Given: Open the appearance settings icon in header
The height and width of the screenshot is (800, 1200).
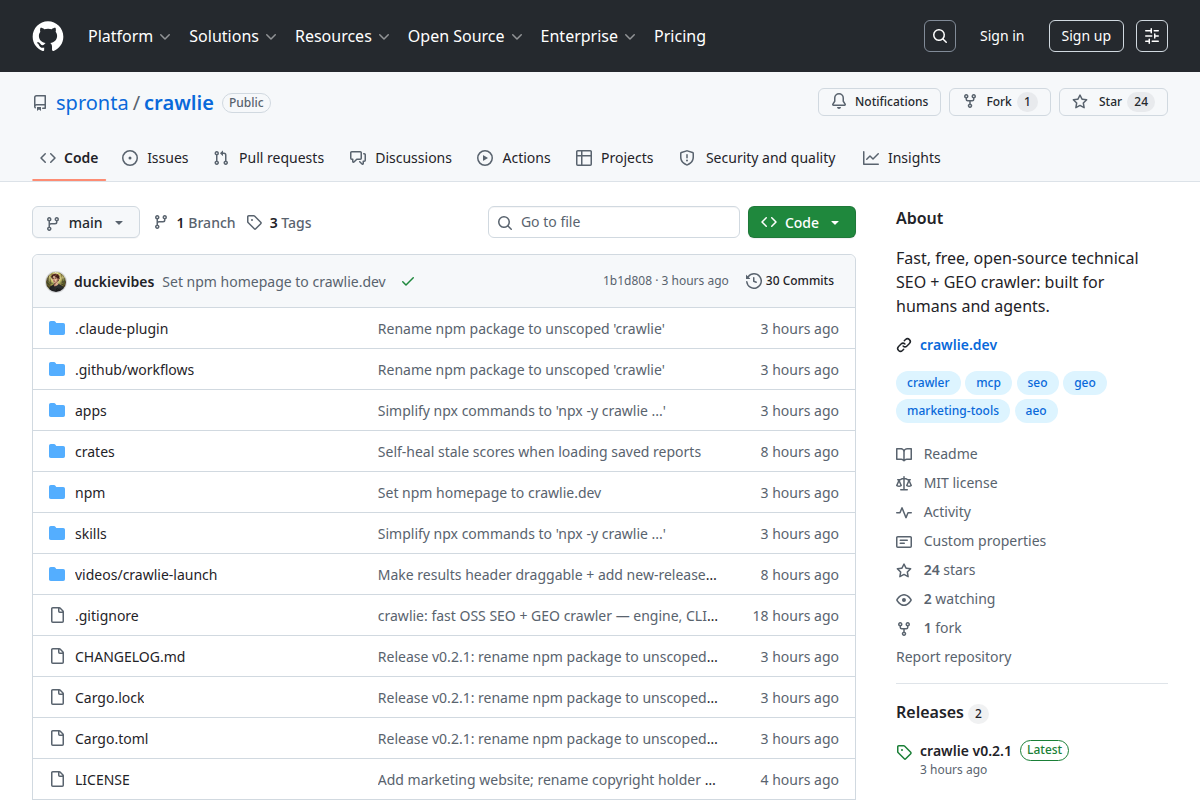Looking at the screenshot, I should click(x=1152, y=36).
